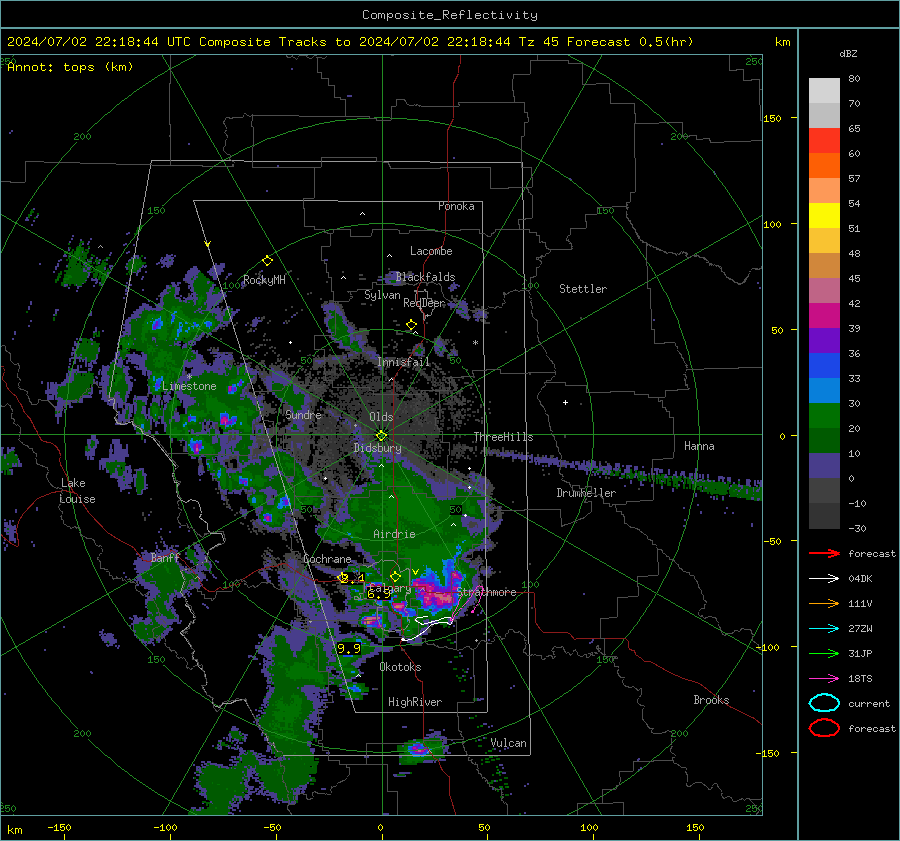
Task: Click the white storm track outline south of Strathmore
Action: pyautogui.click(x=428, y=627)
